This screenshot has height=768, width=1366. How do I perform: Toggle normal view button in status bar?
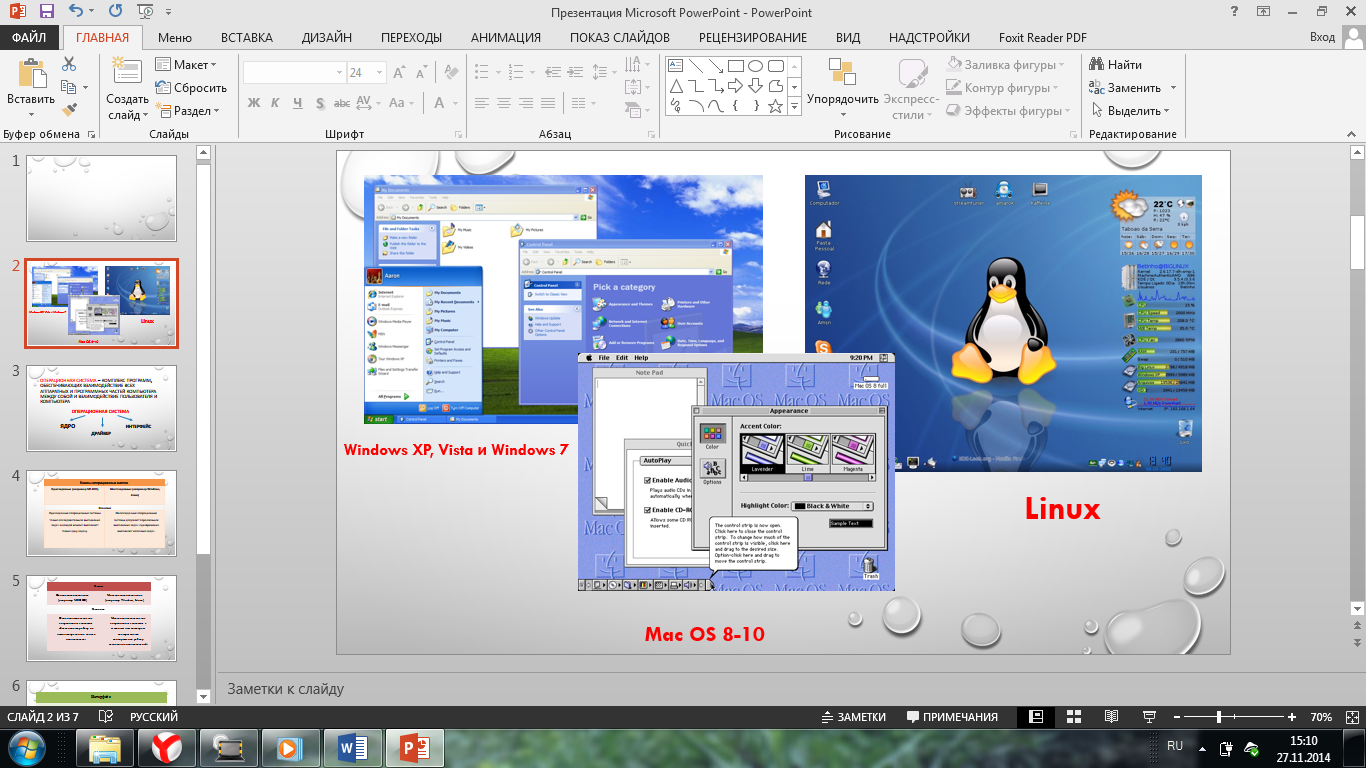click(x=1036, y=717)
